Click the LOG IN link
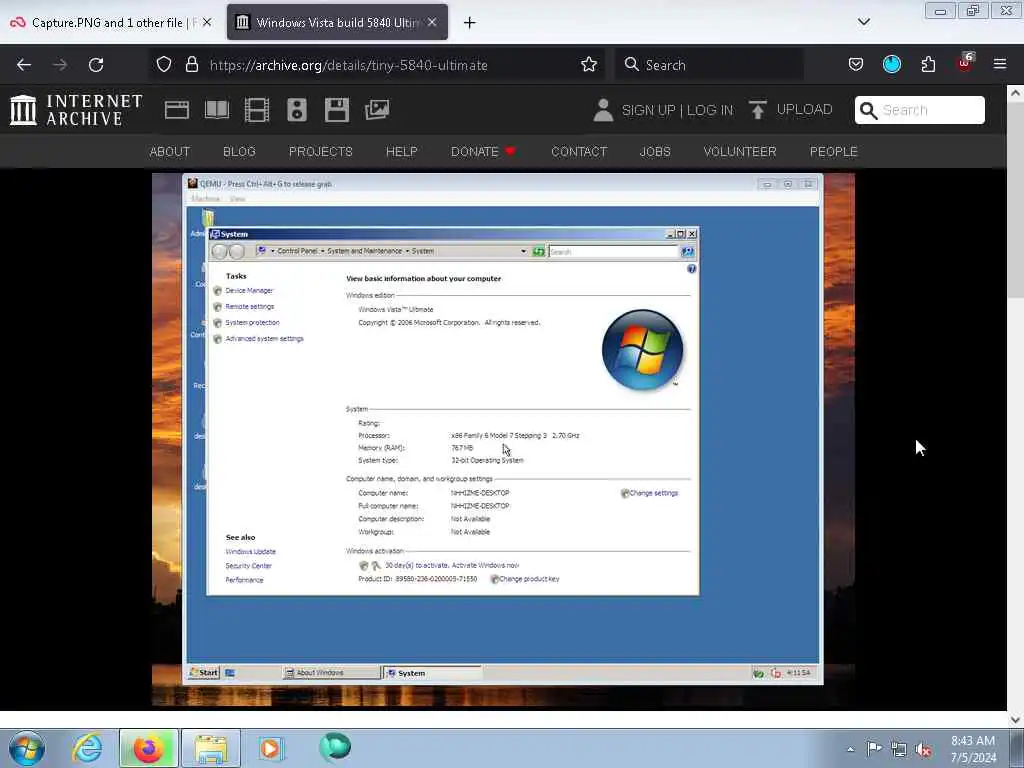 click(710, 110)
